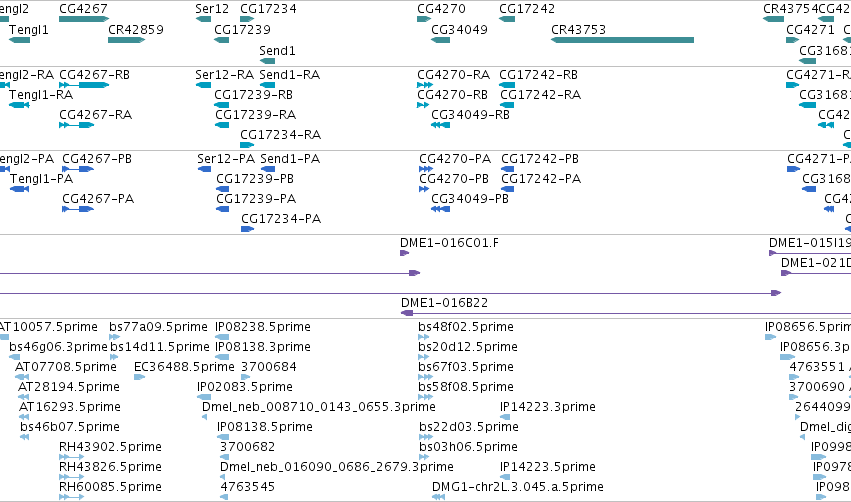Select protein Send1-PA
Image resolution: width=851 pixels, height=502 pixels.
[290, 158]
